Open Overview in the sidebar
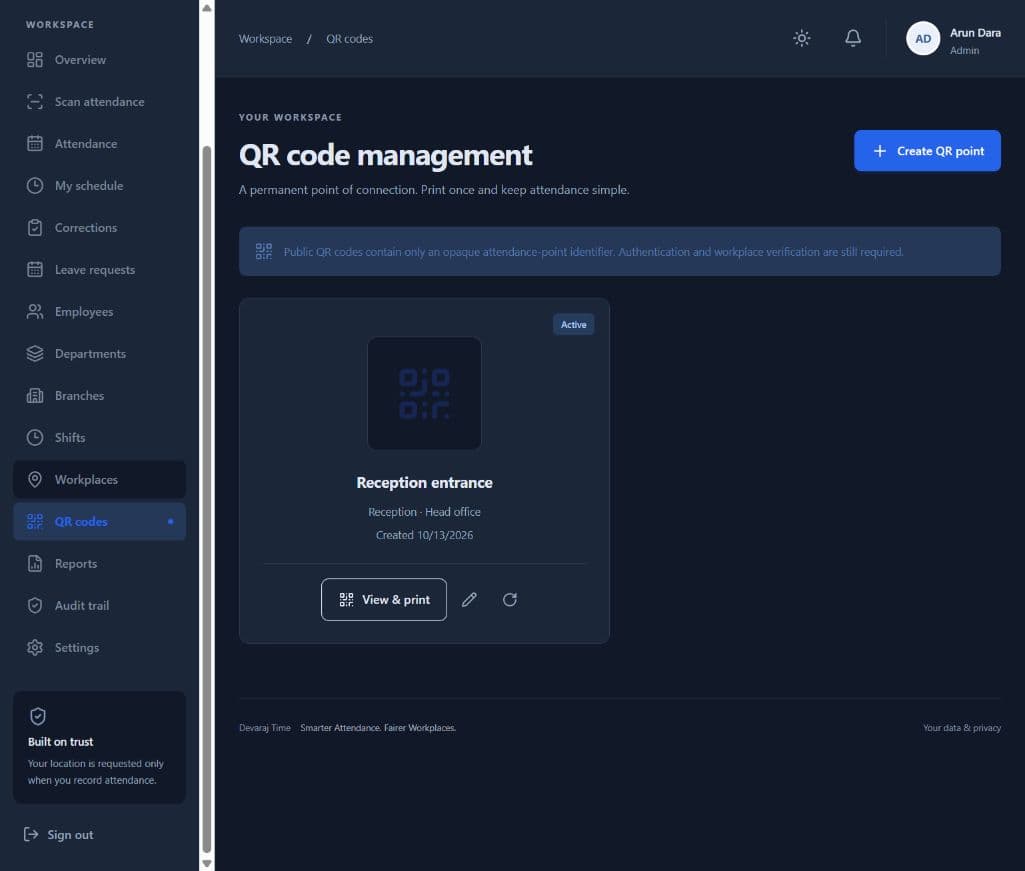The image size is (1025, 871). tap(99, 60)
